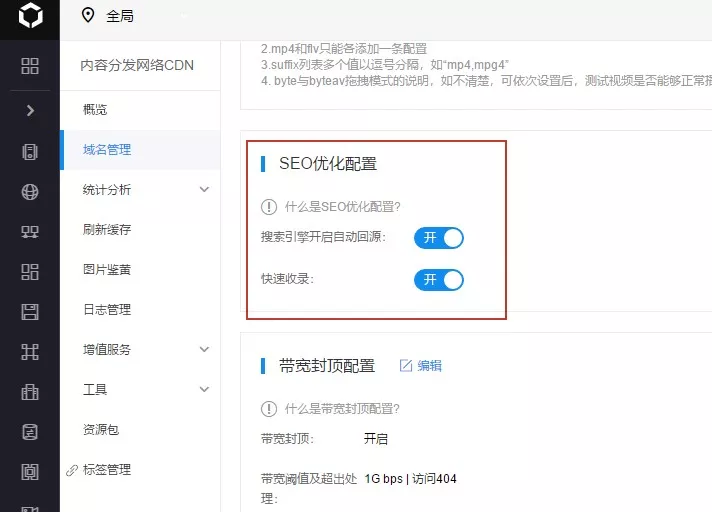The image size is (712, 512).
Task: Click the 编辑 link for 带宽封顶配置
Action: coord(429,366)
